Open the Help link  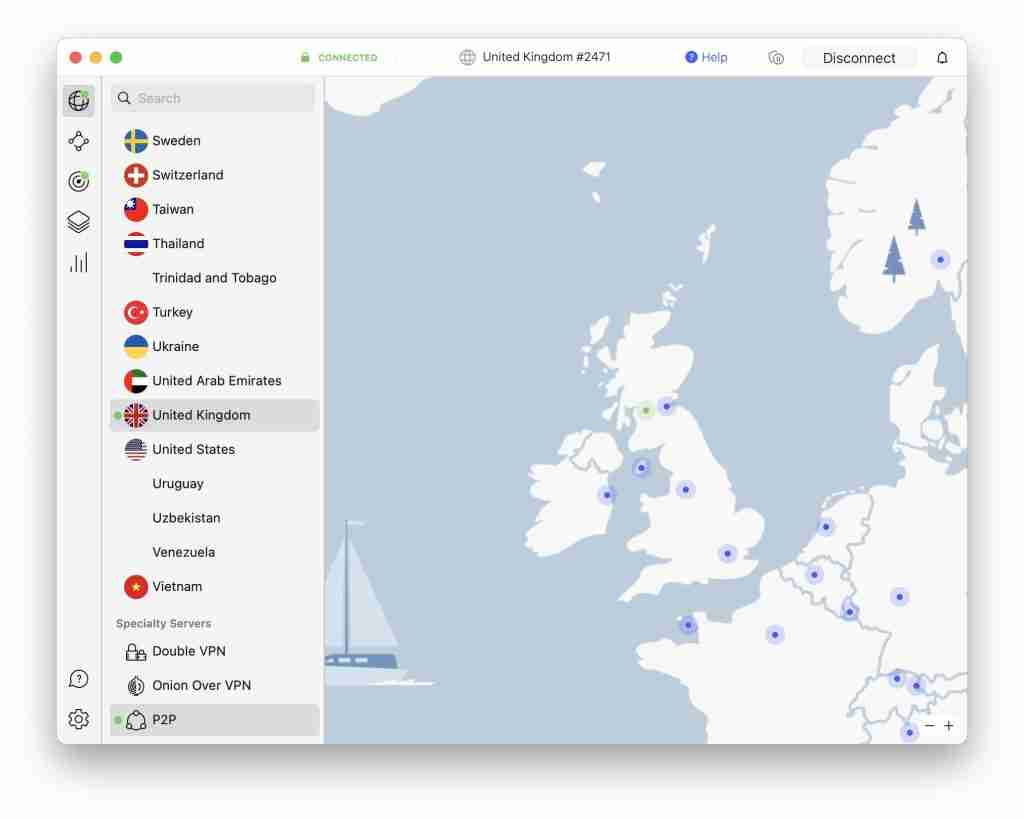tap(706, 57)
